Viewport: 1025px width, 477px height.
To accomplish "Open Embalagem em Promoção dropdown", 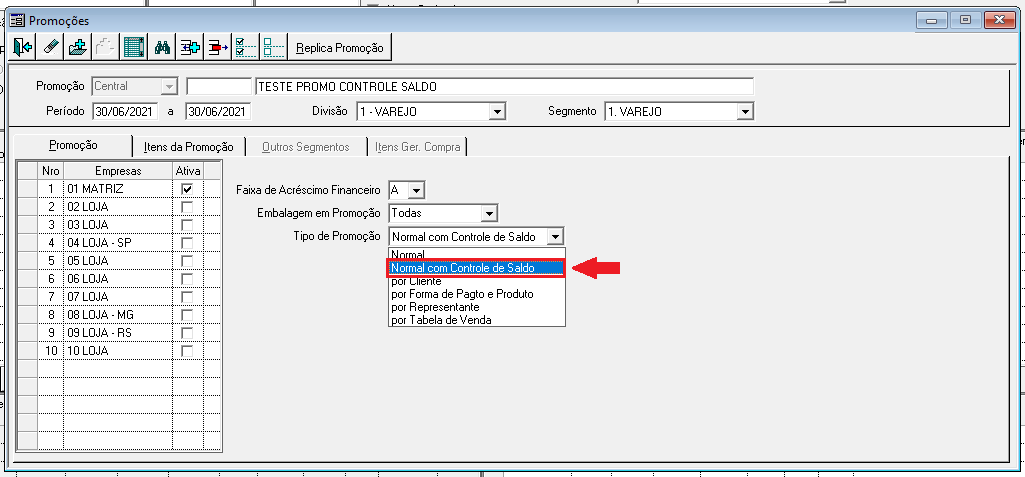I will click(488, 213).
